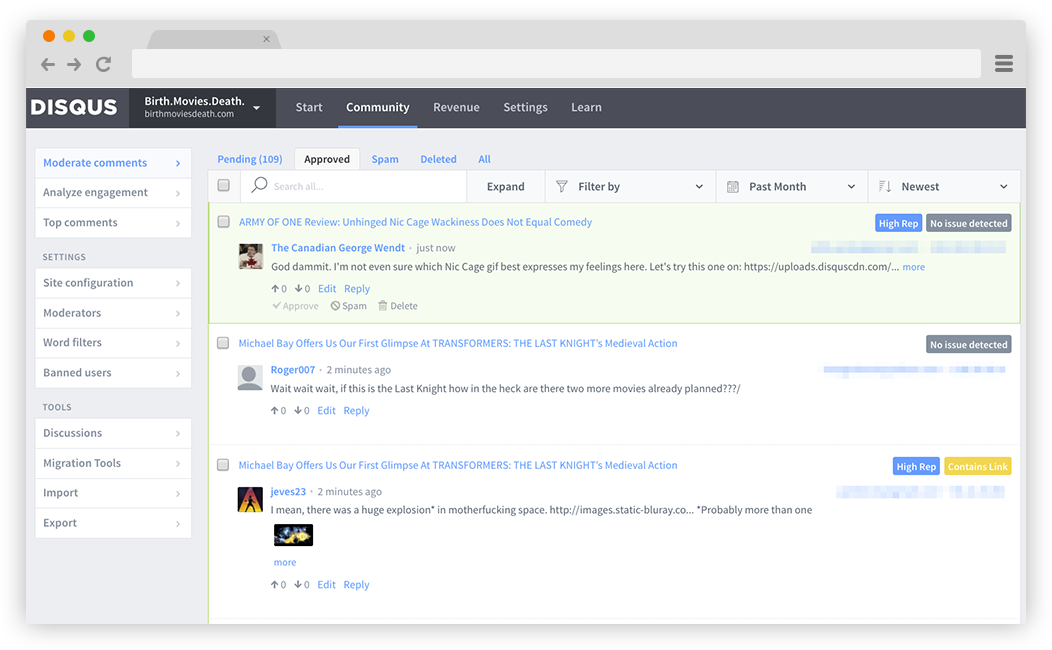1052x650 pixels.
Task: Open Roger007's default avatar
Action: [250, 378]
